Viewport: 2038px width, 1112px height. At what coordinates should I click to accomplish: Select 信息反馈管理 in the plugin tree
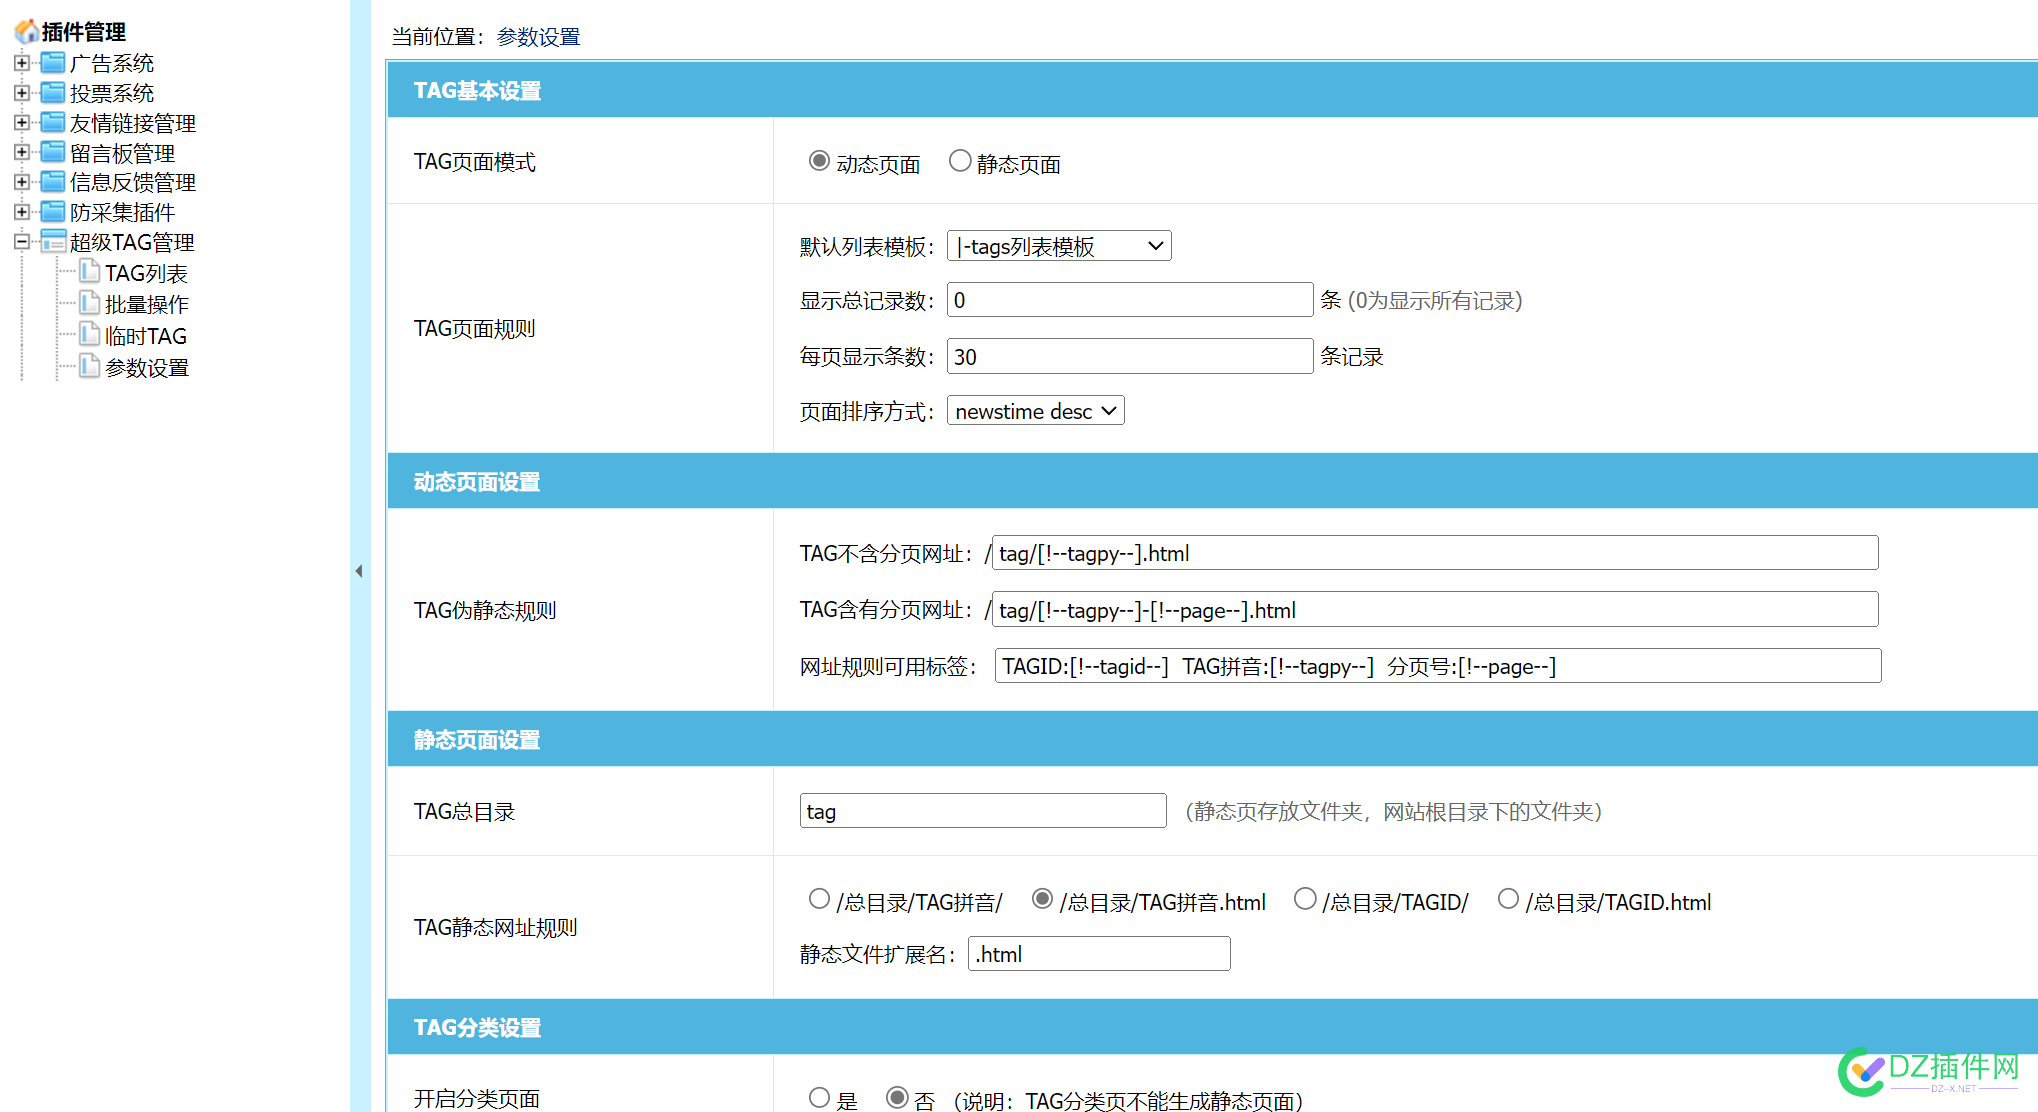coord(133,182)
